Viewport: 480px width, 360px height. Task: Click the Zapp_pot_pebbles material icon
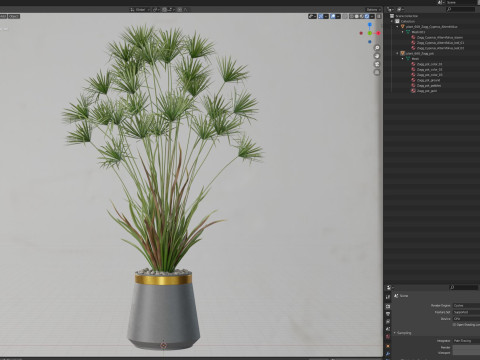(413, 86)
